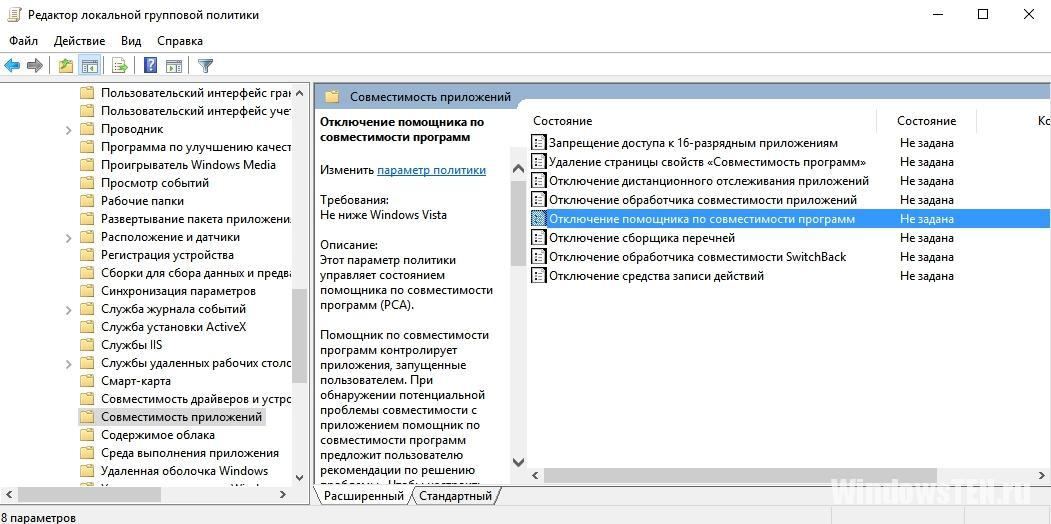Open the Действие menu
Viewport: 1051px width, 524px height.
tap(80, 41)
